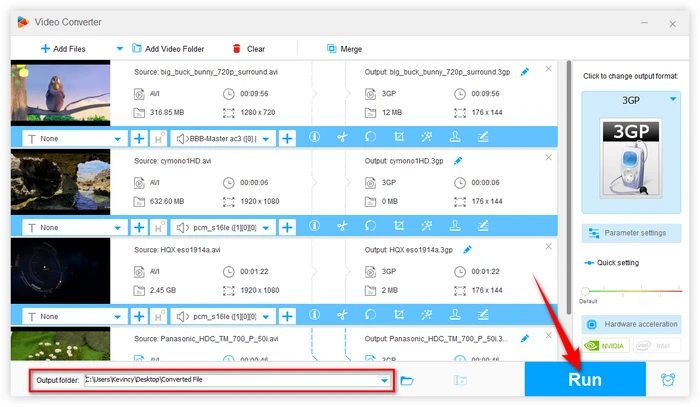Click the Hardware acceleration button
Viewport: 700px width, 407px height.
(631, 324)
